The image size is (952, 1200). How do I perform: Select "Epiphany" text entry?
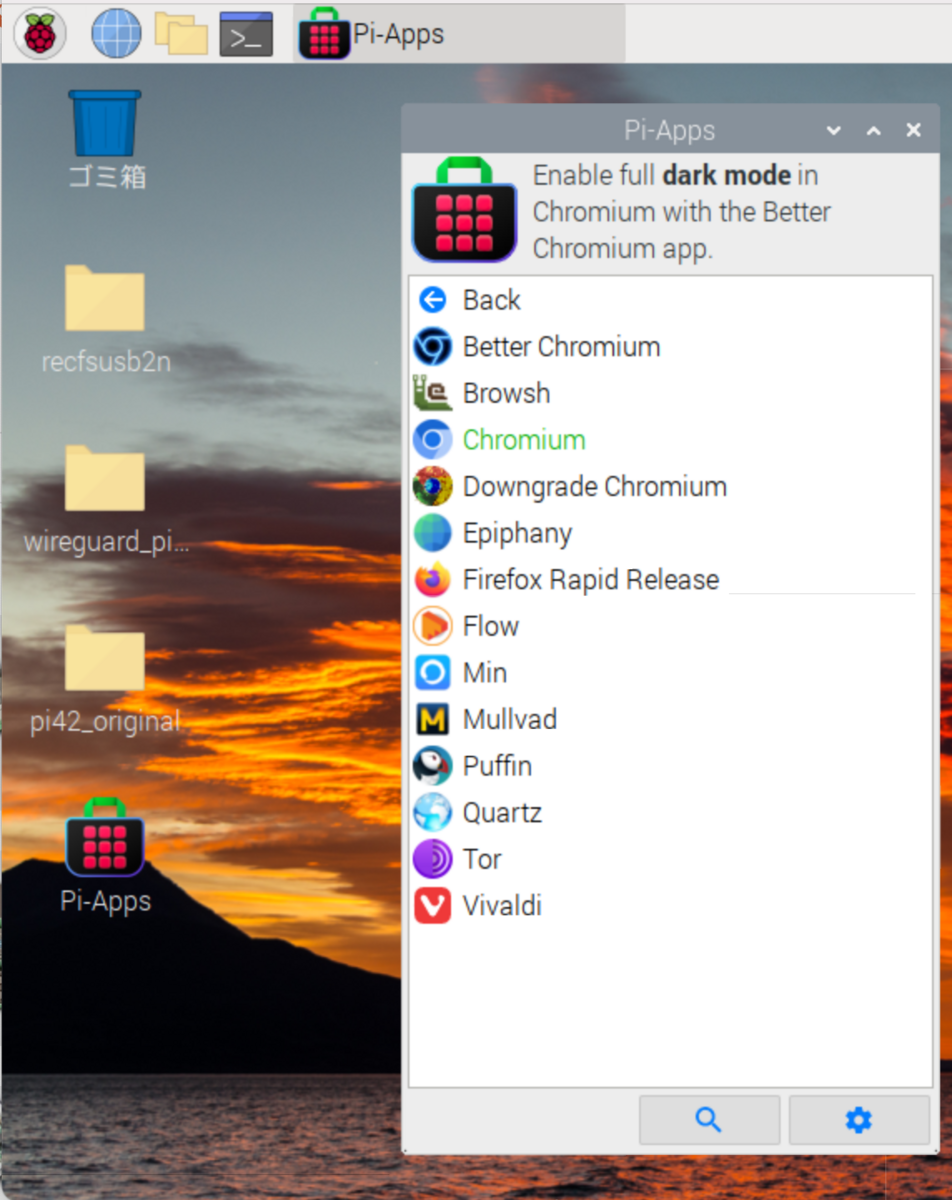[517, 534]
